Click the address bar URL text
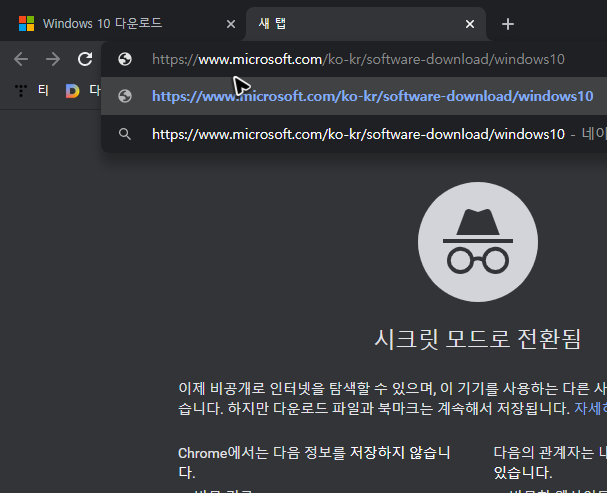607x493 pixels. coord(358,59)
